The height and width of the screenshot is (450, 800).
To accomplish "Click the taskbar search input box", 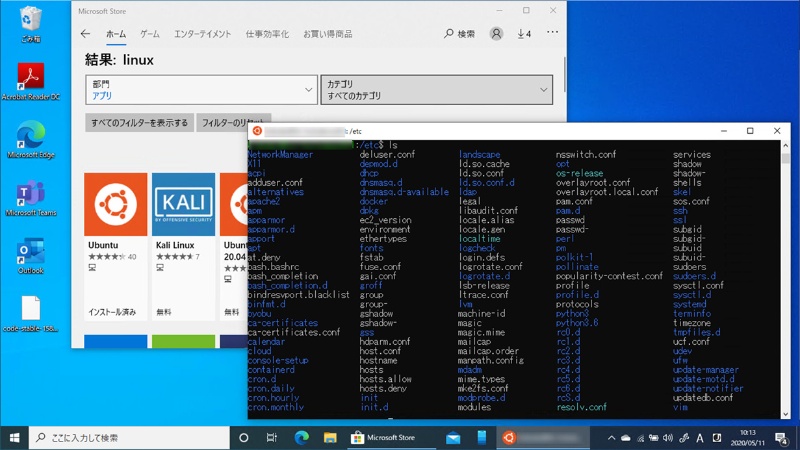I will pos(130,438).
